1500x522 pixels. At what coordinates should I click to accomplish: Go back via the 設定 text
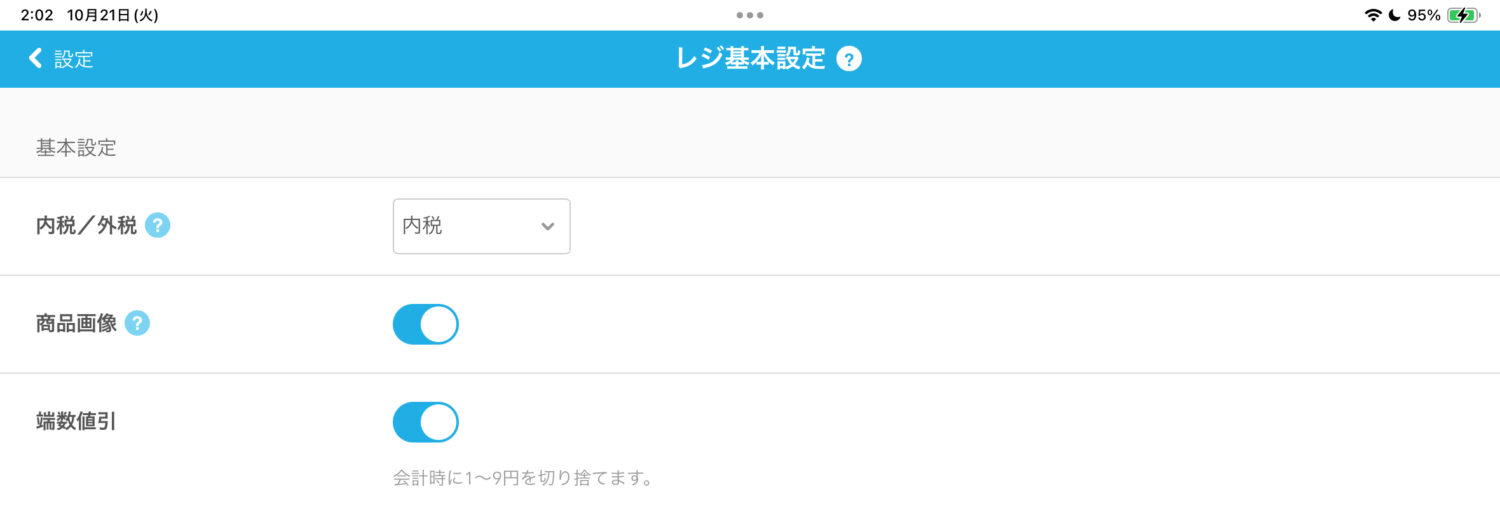click(x=73, y=59)
